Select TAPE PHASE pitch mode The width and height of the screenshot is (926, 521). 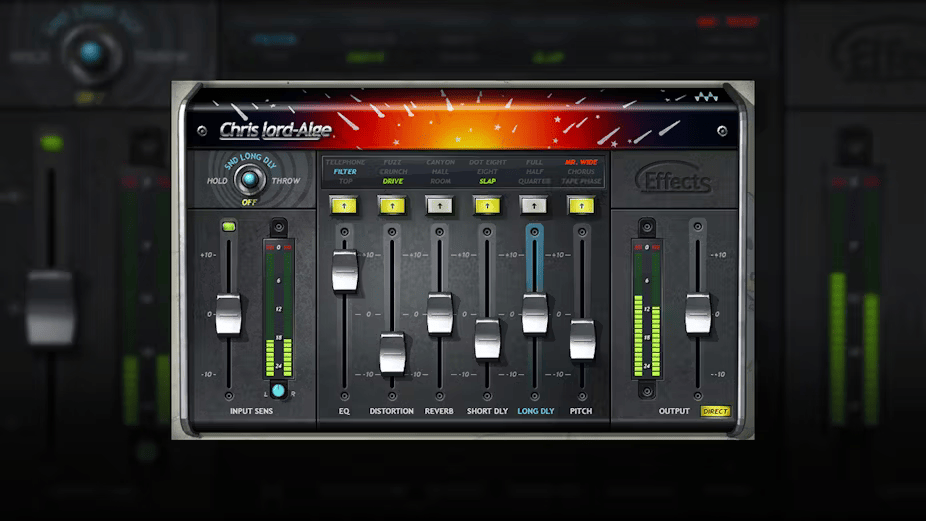click(x=582, y=181)
